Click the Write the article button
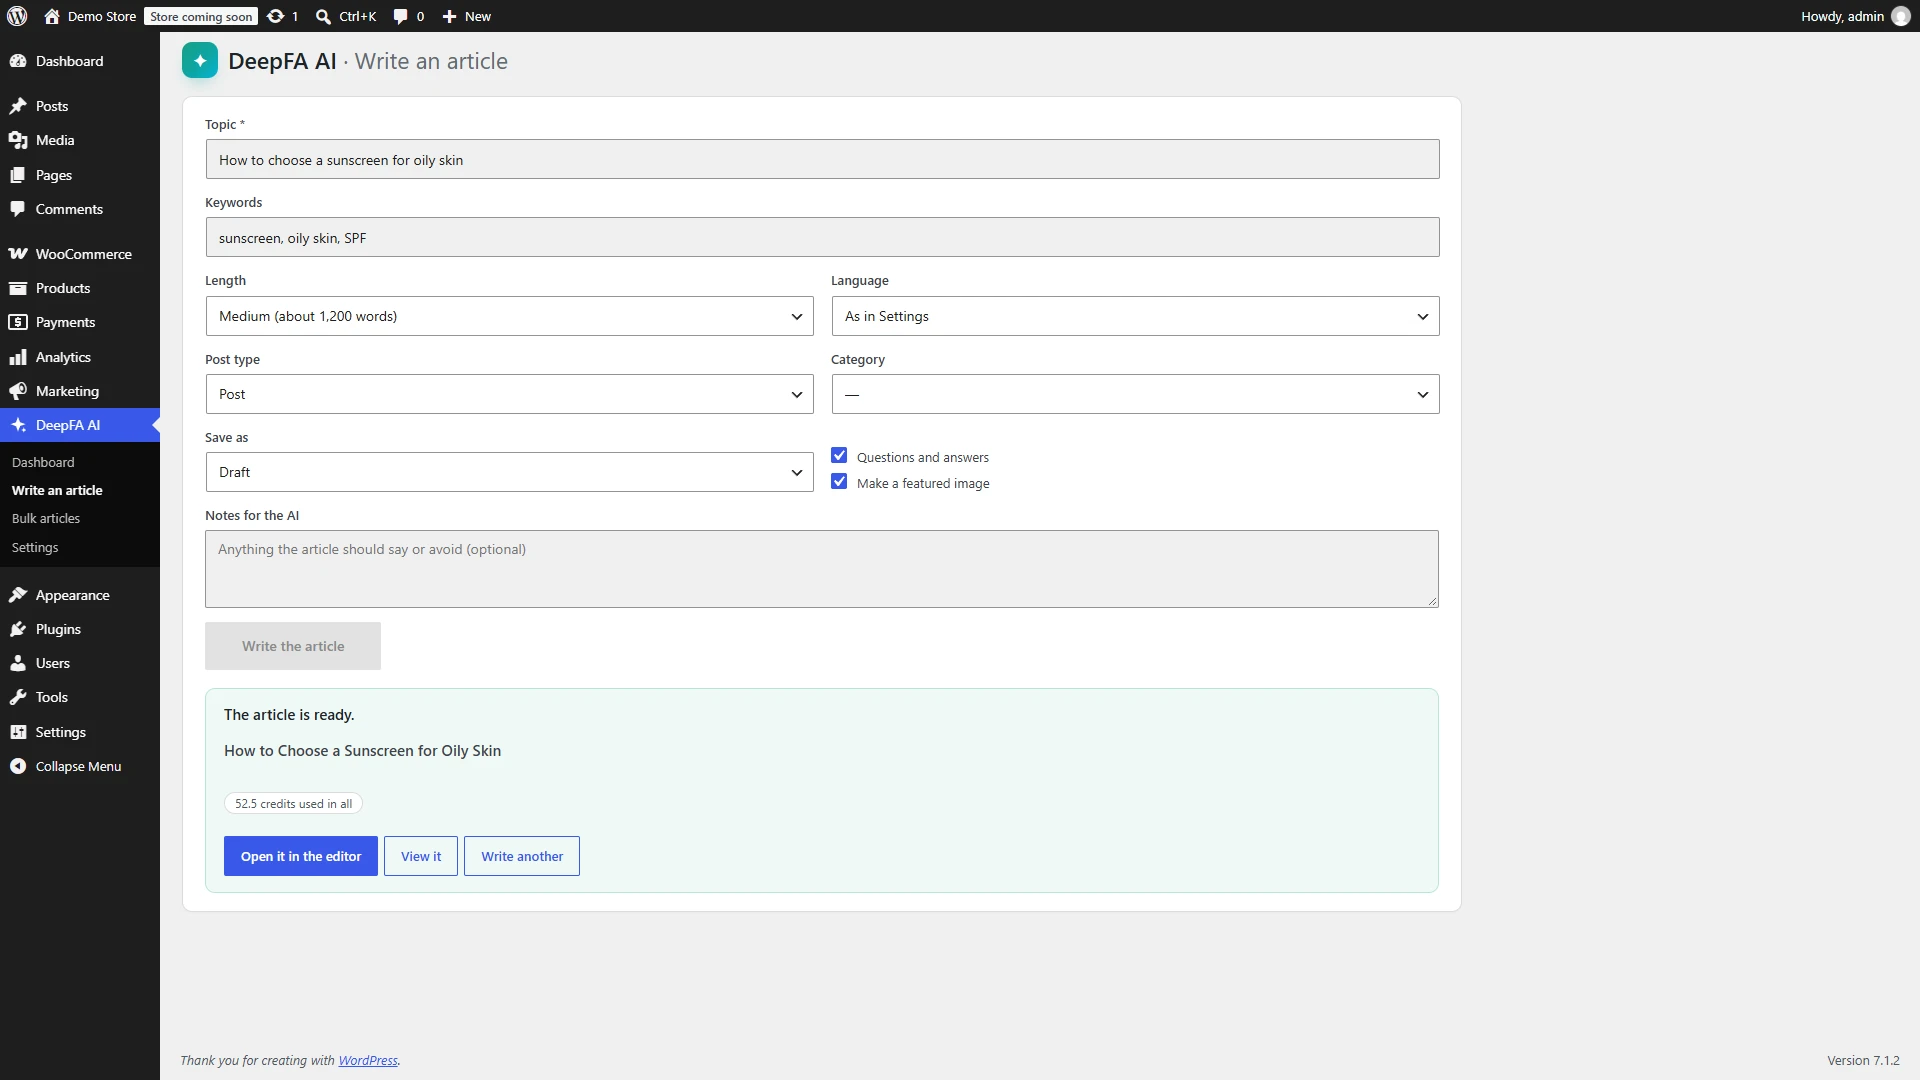 (293, 646)
